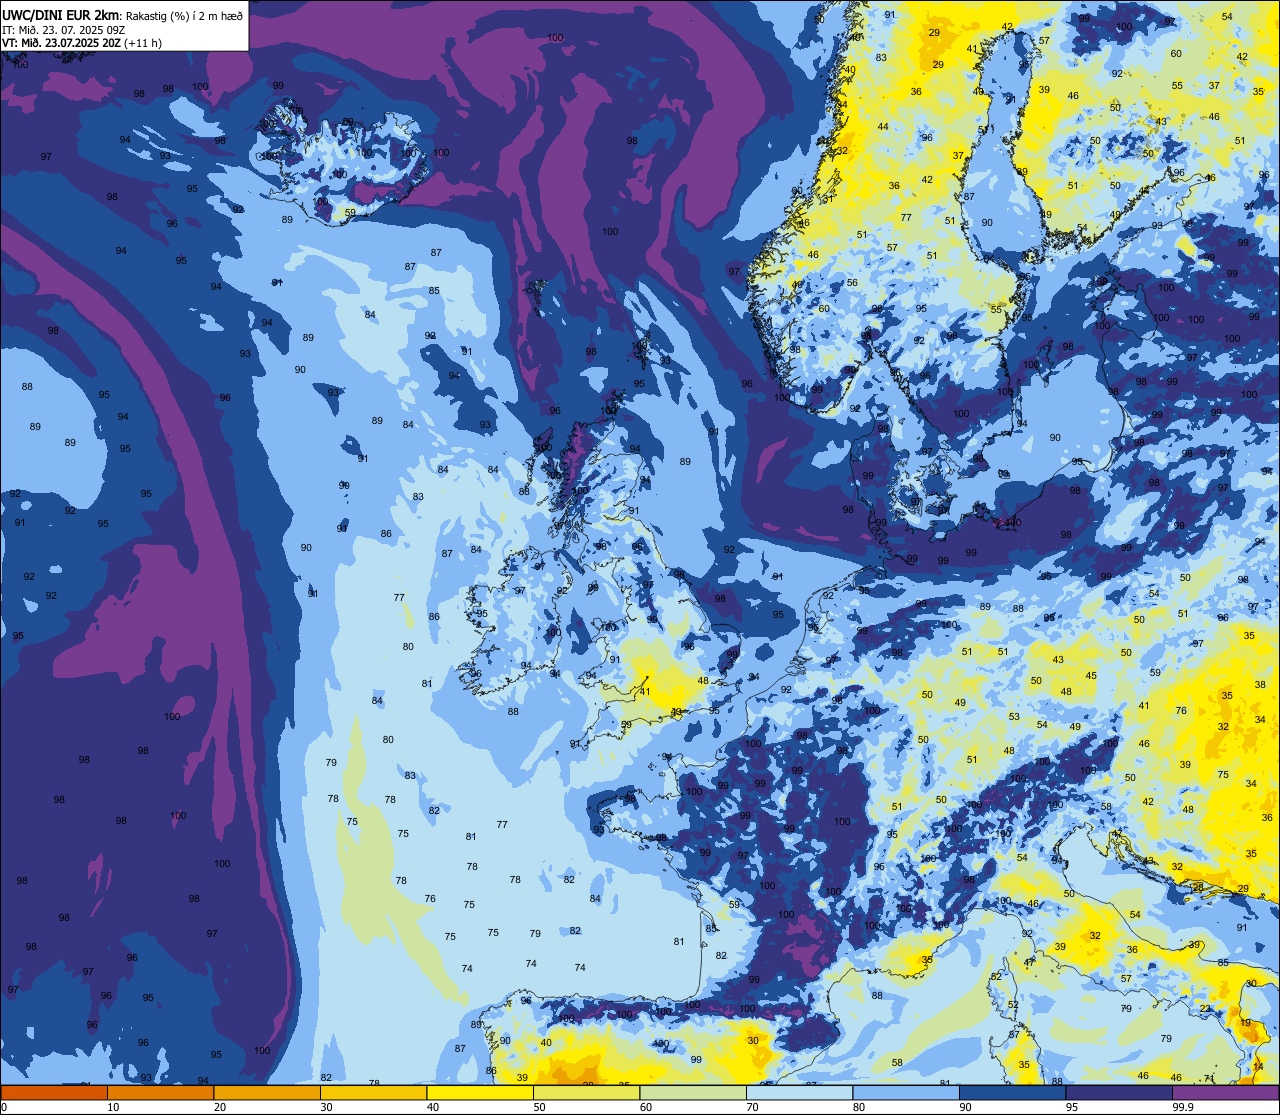Click the '(+11 h)' forecast offset text
Screen dimensions: 1280x1115
pyautogui.click(x=144, y=43)
